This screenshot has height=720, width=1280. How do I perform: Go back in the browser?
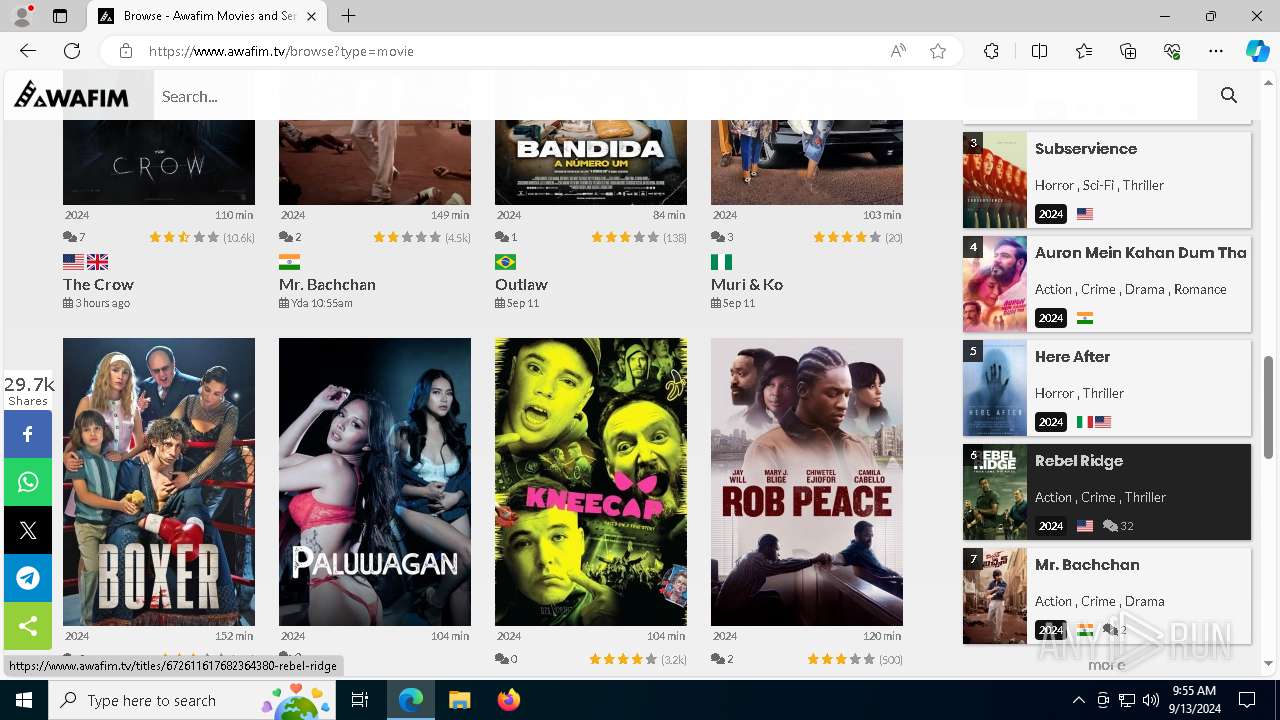click(28, 51)
